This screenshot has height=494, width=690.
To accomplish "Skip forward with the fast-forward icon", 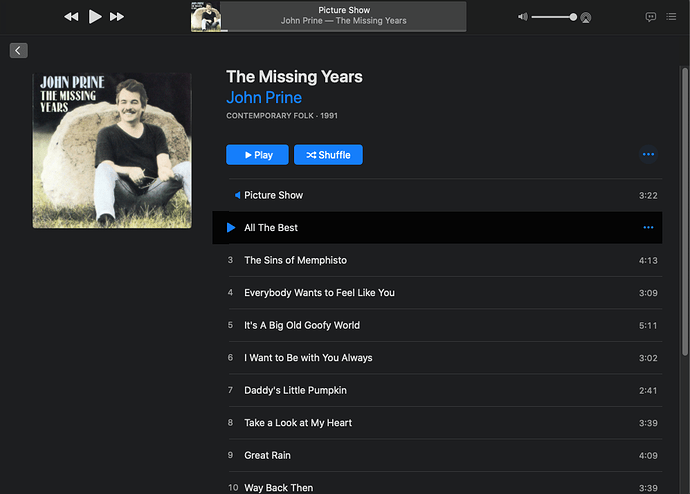I will (x=117, y=17).
